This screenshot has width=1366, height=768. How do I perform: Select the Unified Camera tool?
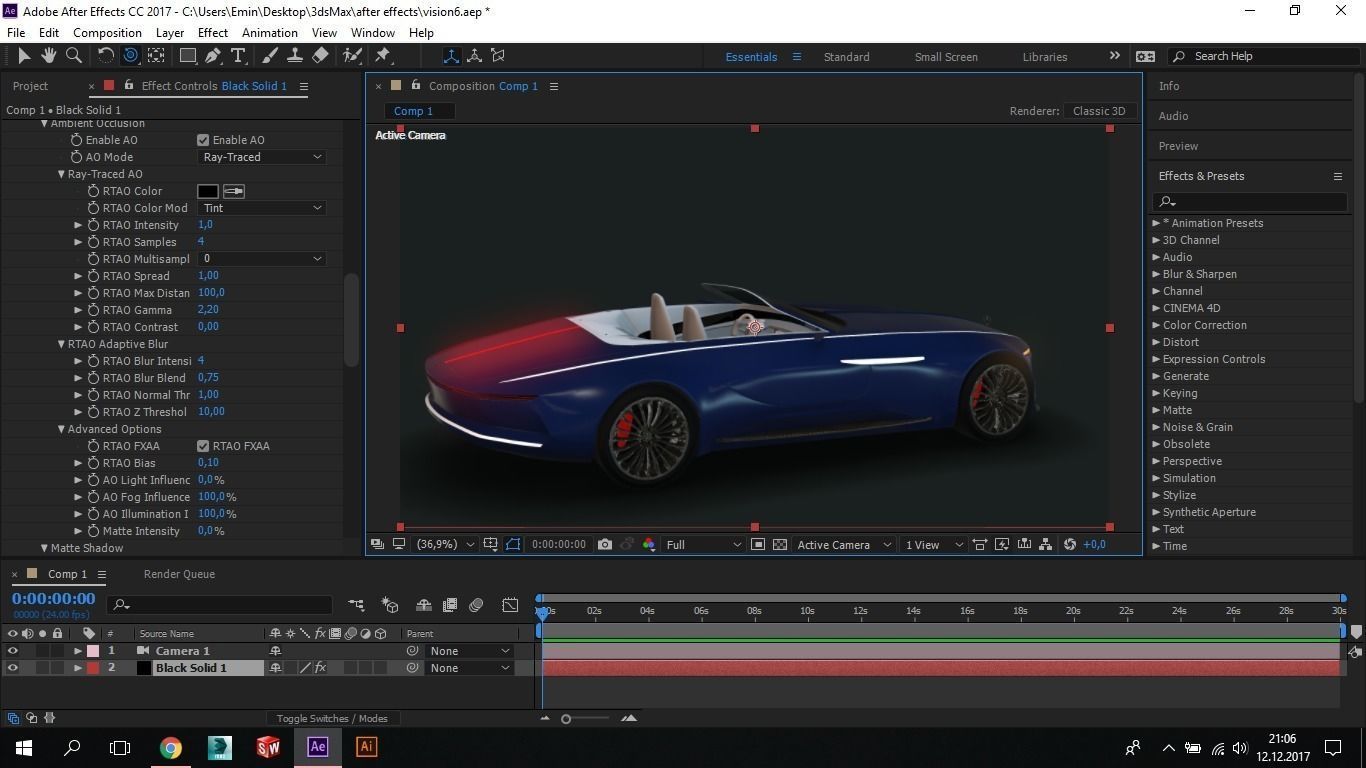(x=130, y=56)
